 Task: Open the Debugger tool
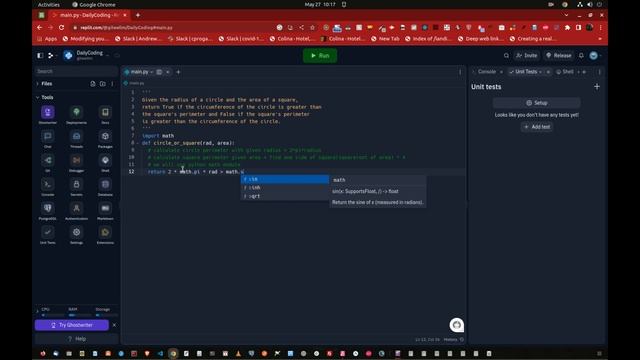coord(76,160)
